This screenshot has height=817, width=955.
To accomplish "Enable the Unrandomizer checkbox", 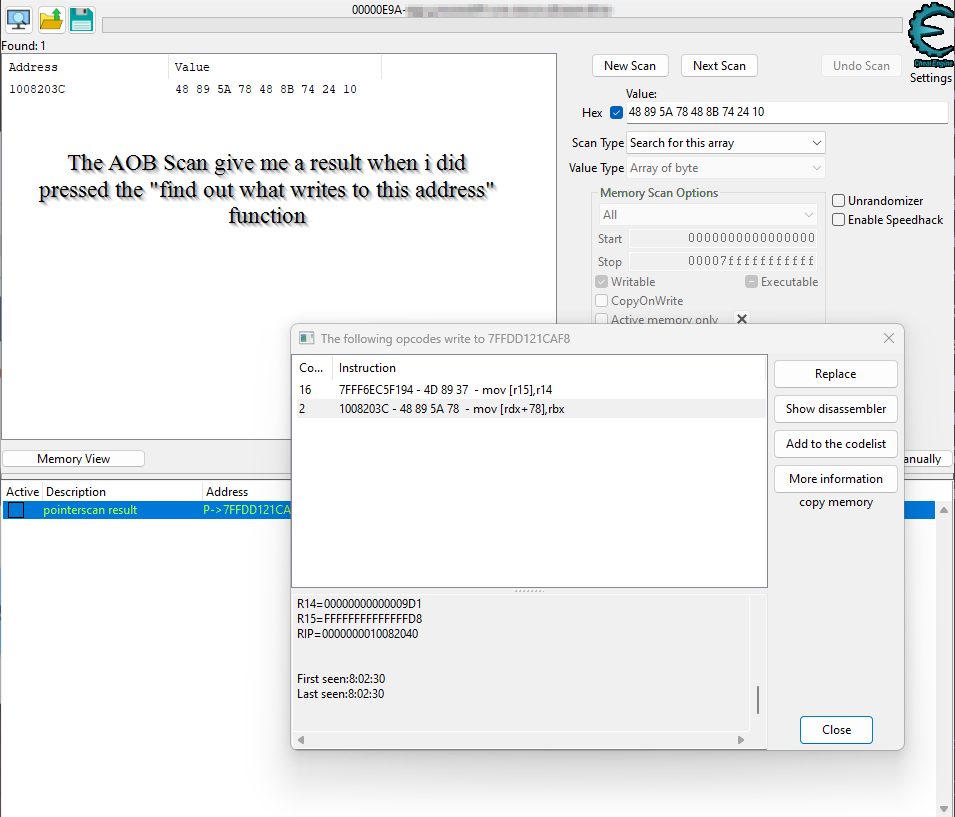I will tap(839, 201).
